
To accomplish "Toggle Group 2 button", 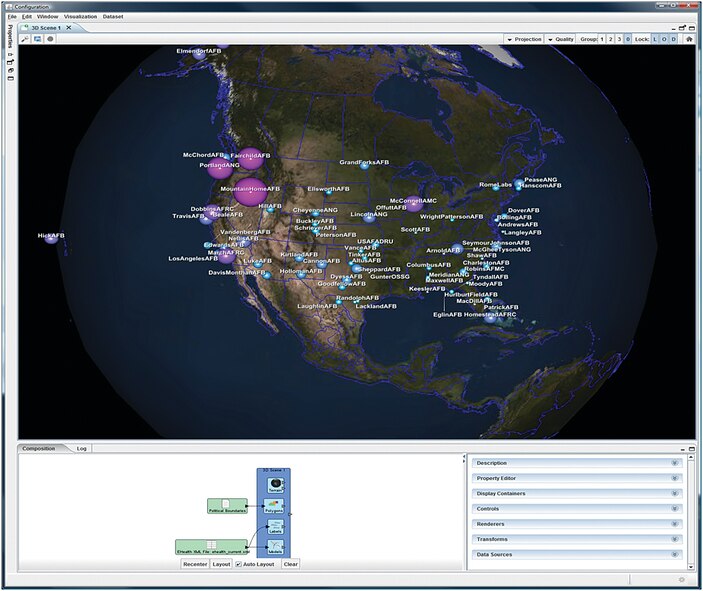I will pyautogui.click(x=611, y=39).
